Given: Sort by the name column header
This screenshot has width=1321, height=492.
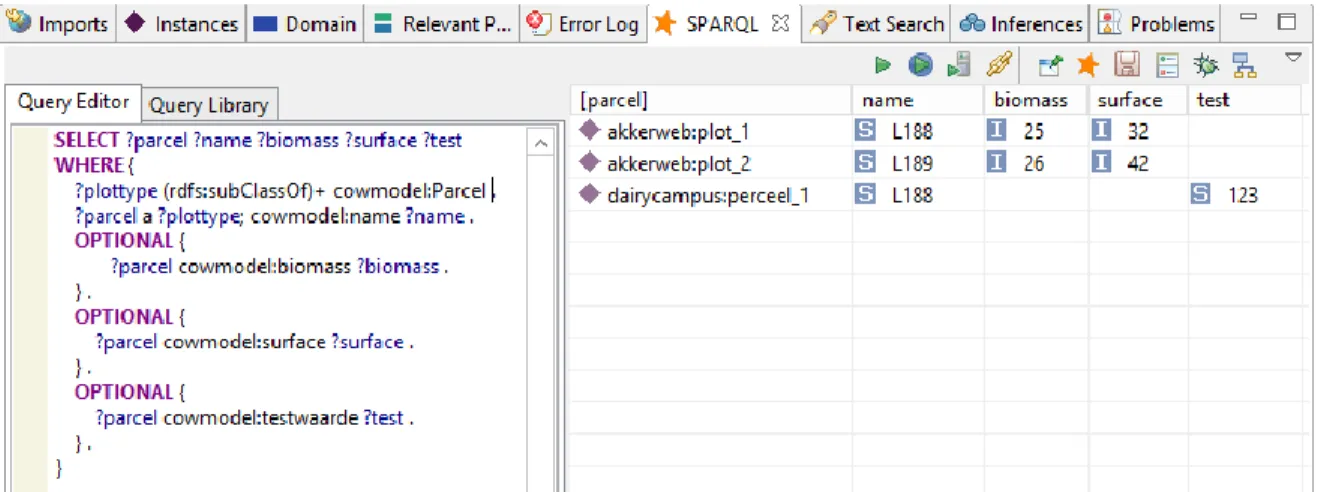Looking at the screenshot, I should point(918,100).
